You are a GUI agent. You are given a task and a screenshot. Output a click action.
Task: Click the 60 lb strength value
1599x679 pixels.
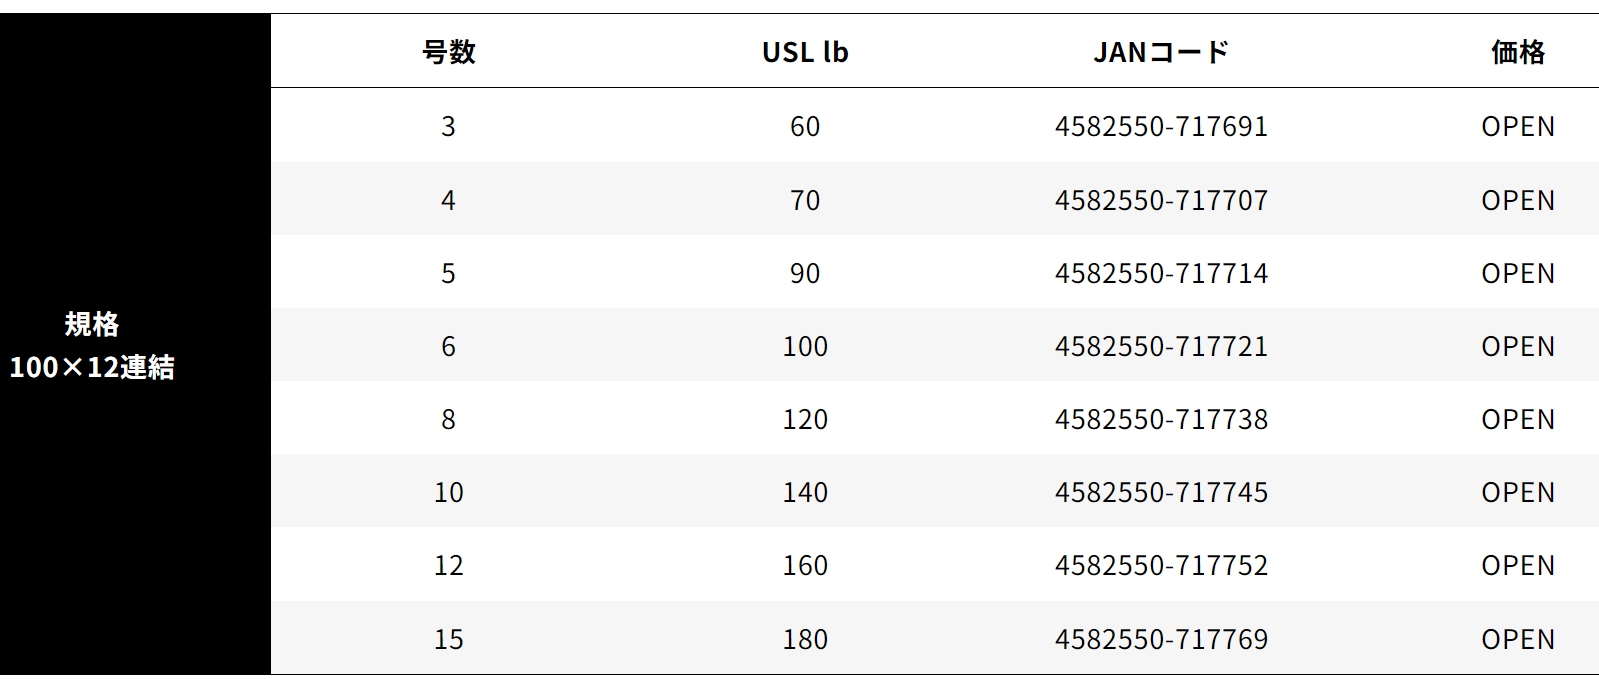point(805,126)
